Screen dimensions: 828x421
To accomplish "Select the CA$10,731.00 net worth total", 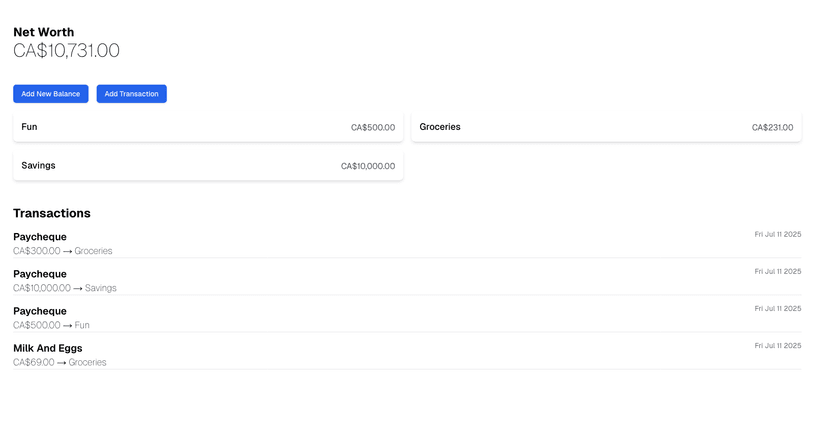I will coord(66,51).
